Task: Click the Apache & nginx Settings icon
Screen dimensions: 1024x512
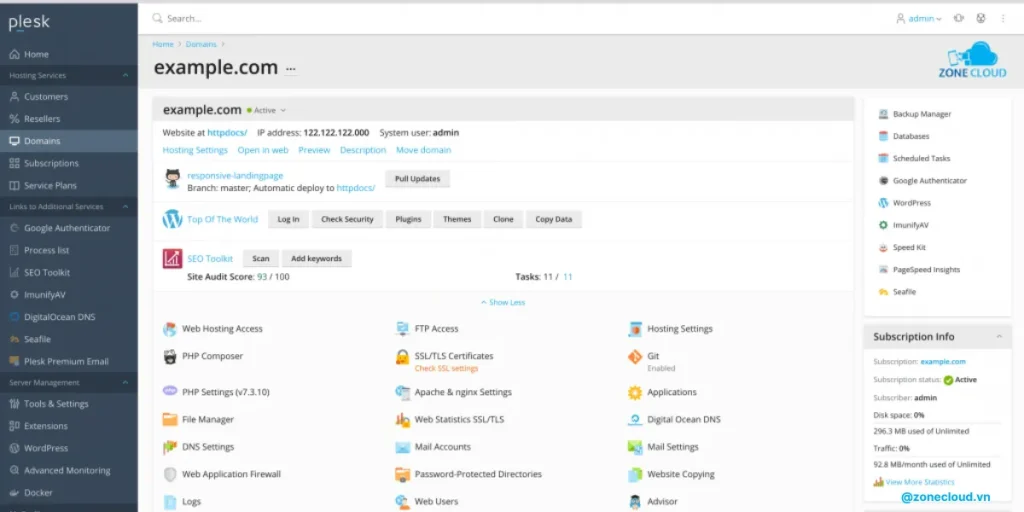Action: click(x=402, y=392)
